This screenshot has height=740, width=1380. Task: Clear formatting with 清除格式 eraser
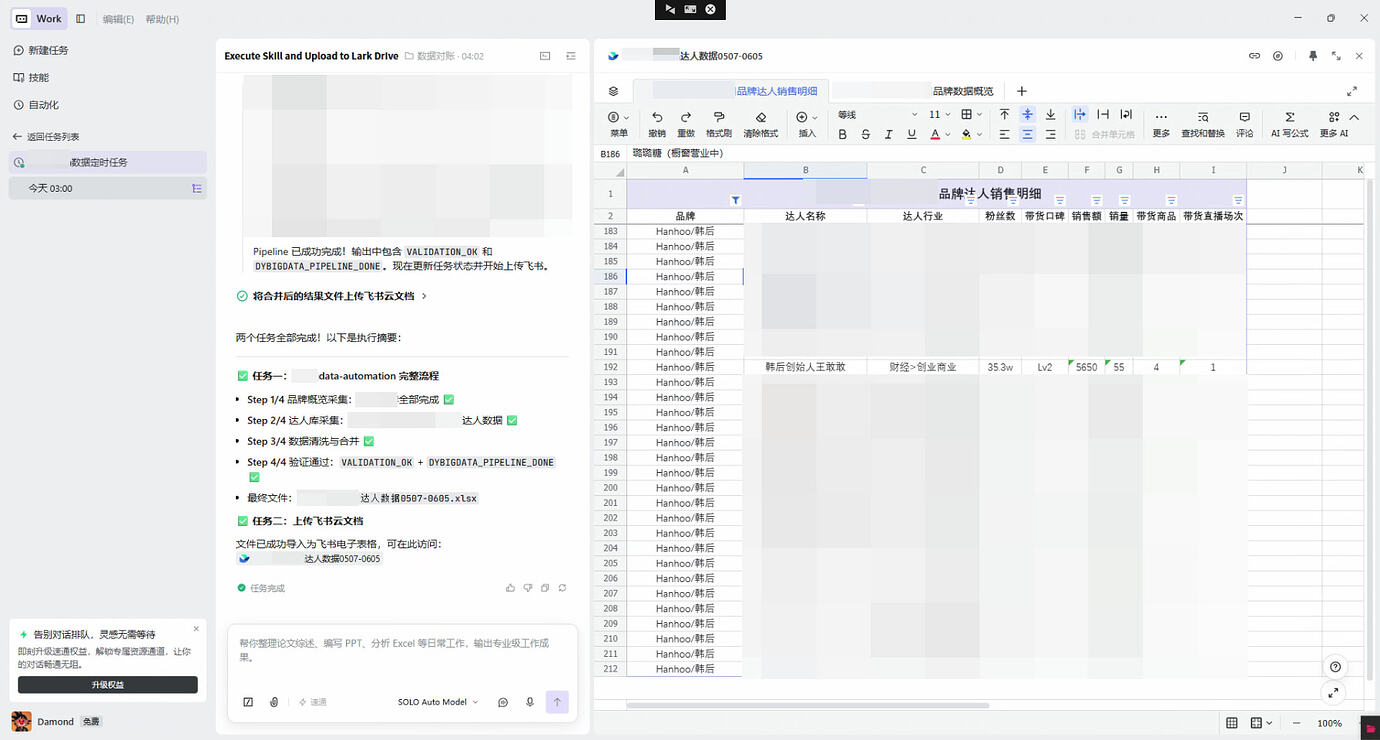[761, 123]
